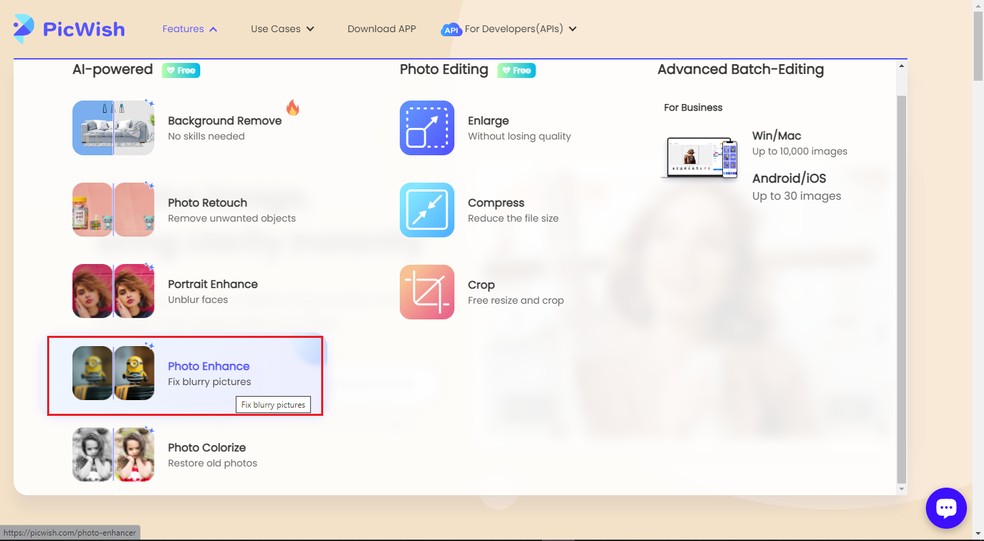984x541 pixels.
Task: Click the Free badge beside Photo Editing
Action: tap(516, 70)
